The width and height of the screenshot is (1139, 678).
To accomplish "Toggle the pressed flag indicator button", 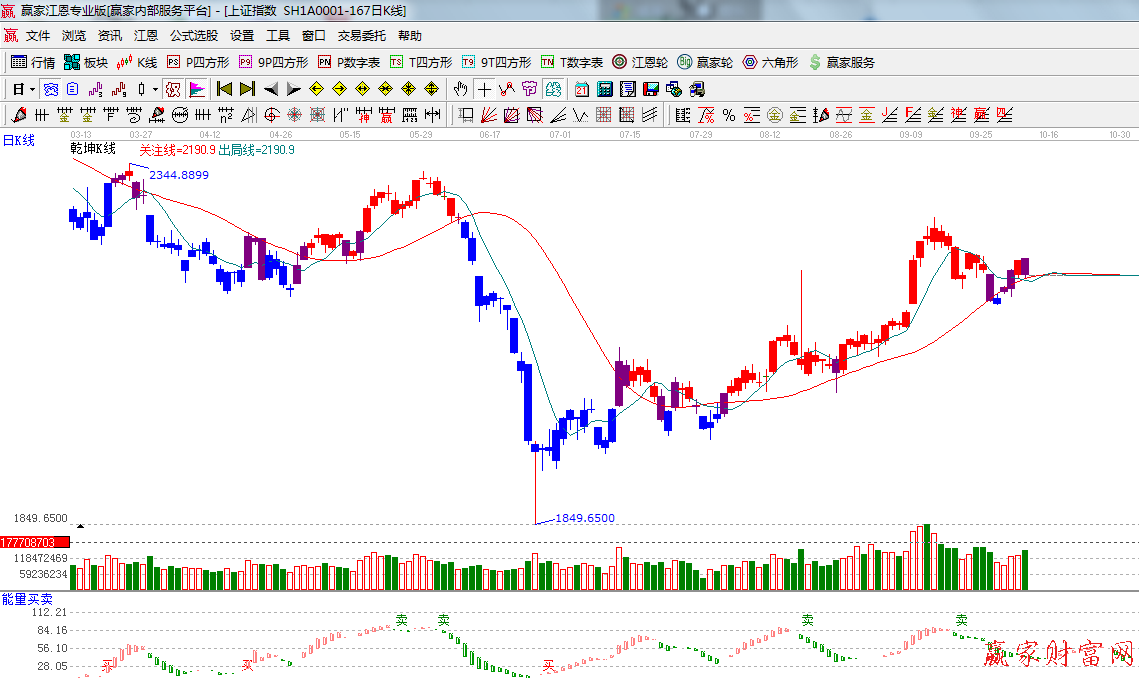I will pos(197,89).
